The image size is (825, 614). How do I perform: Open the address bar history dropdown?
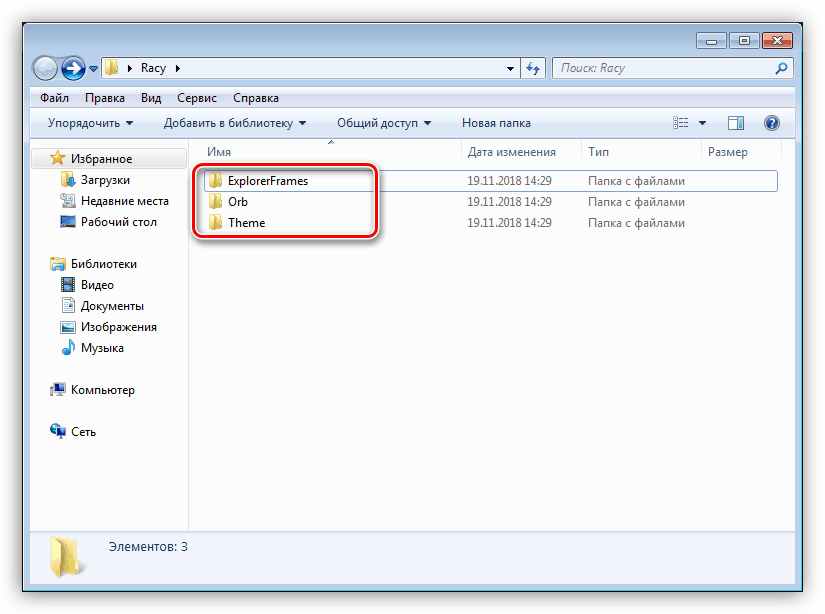pyautogui.click(x=510, y=69)
